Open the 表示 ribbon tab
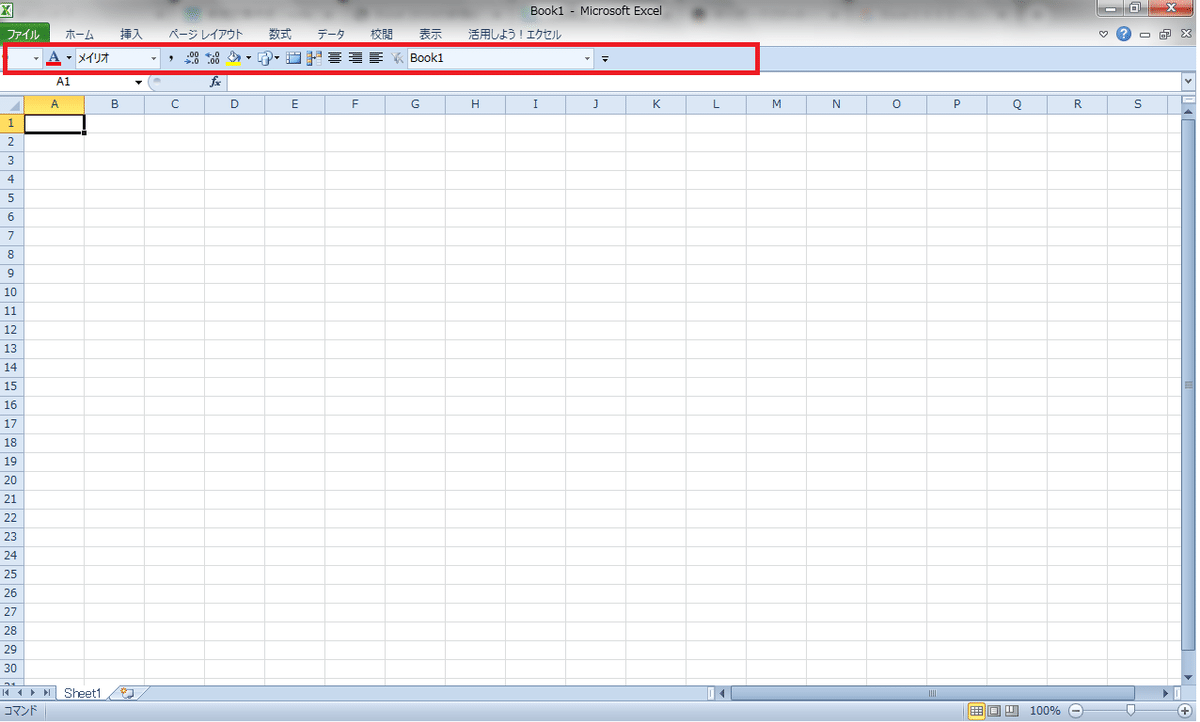 430,34
